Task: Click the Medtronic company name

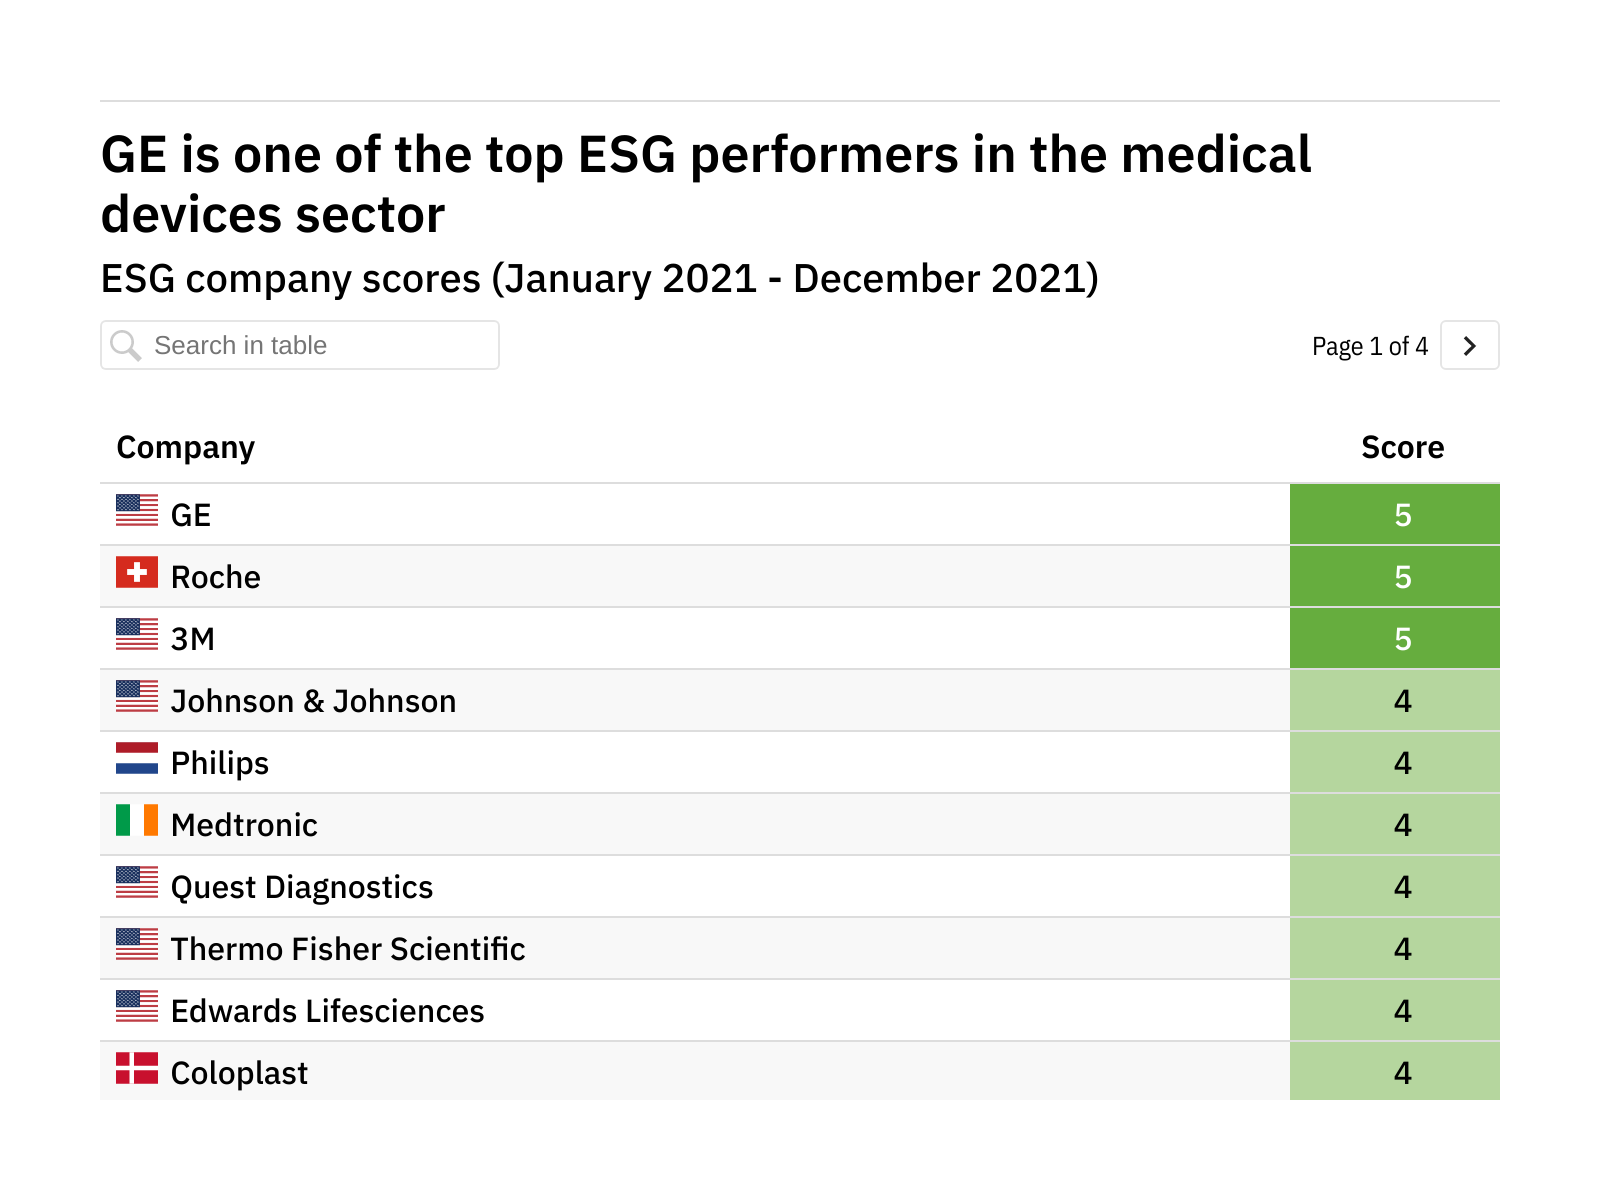Action: coord(244,826)
